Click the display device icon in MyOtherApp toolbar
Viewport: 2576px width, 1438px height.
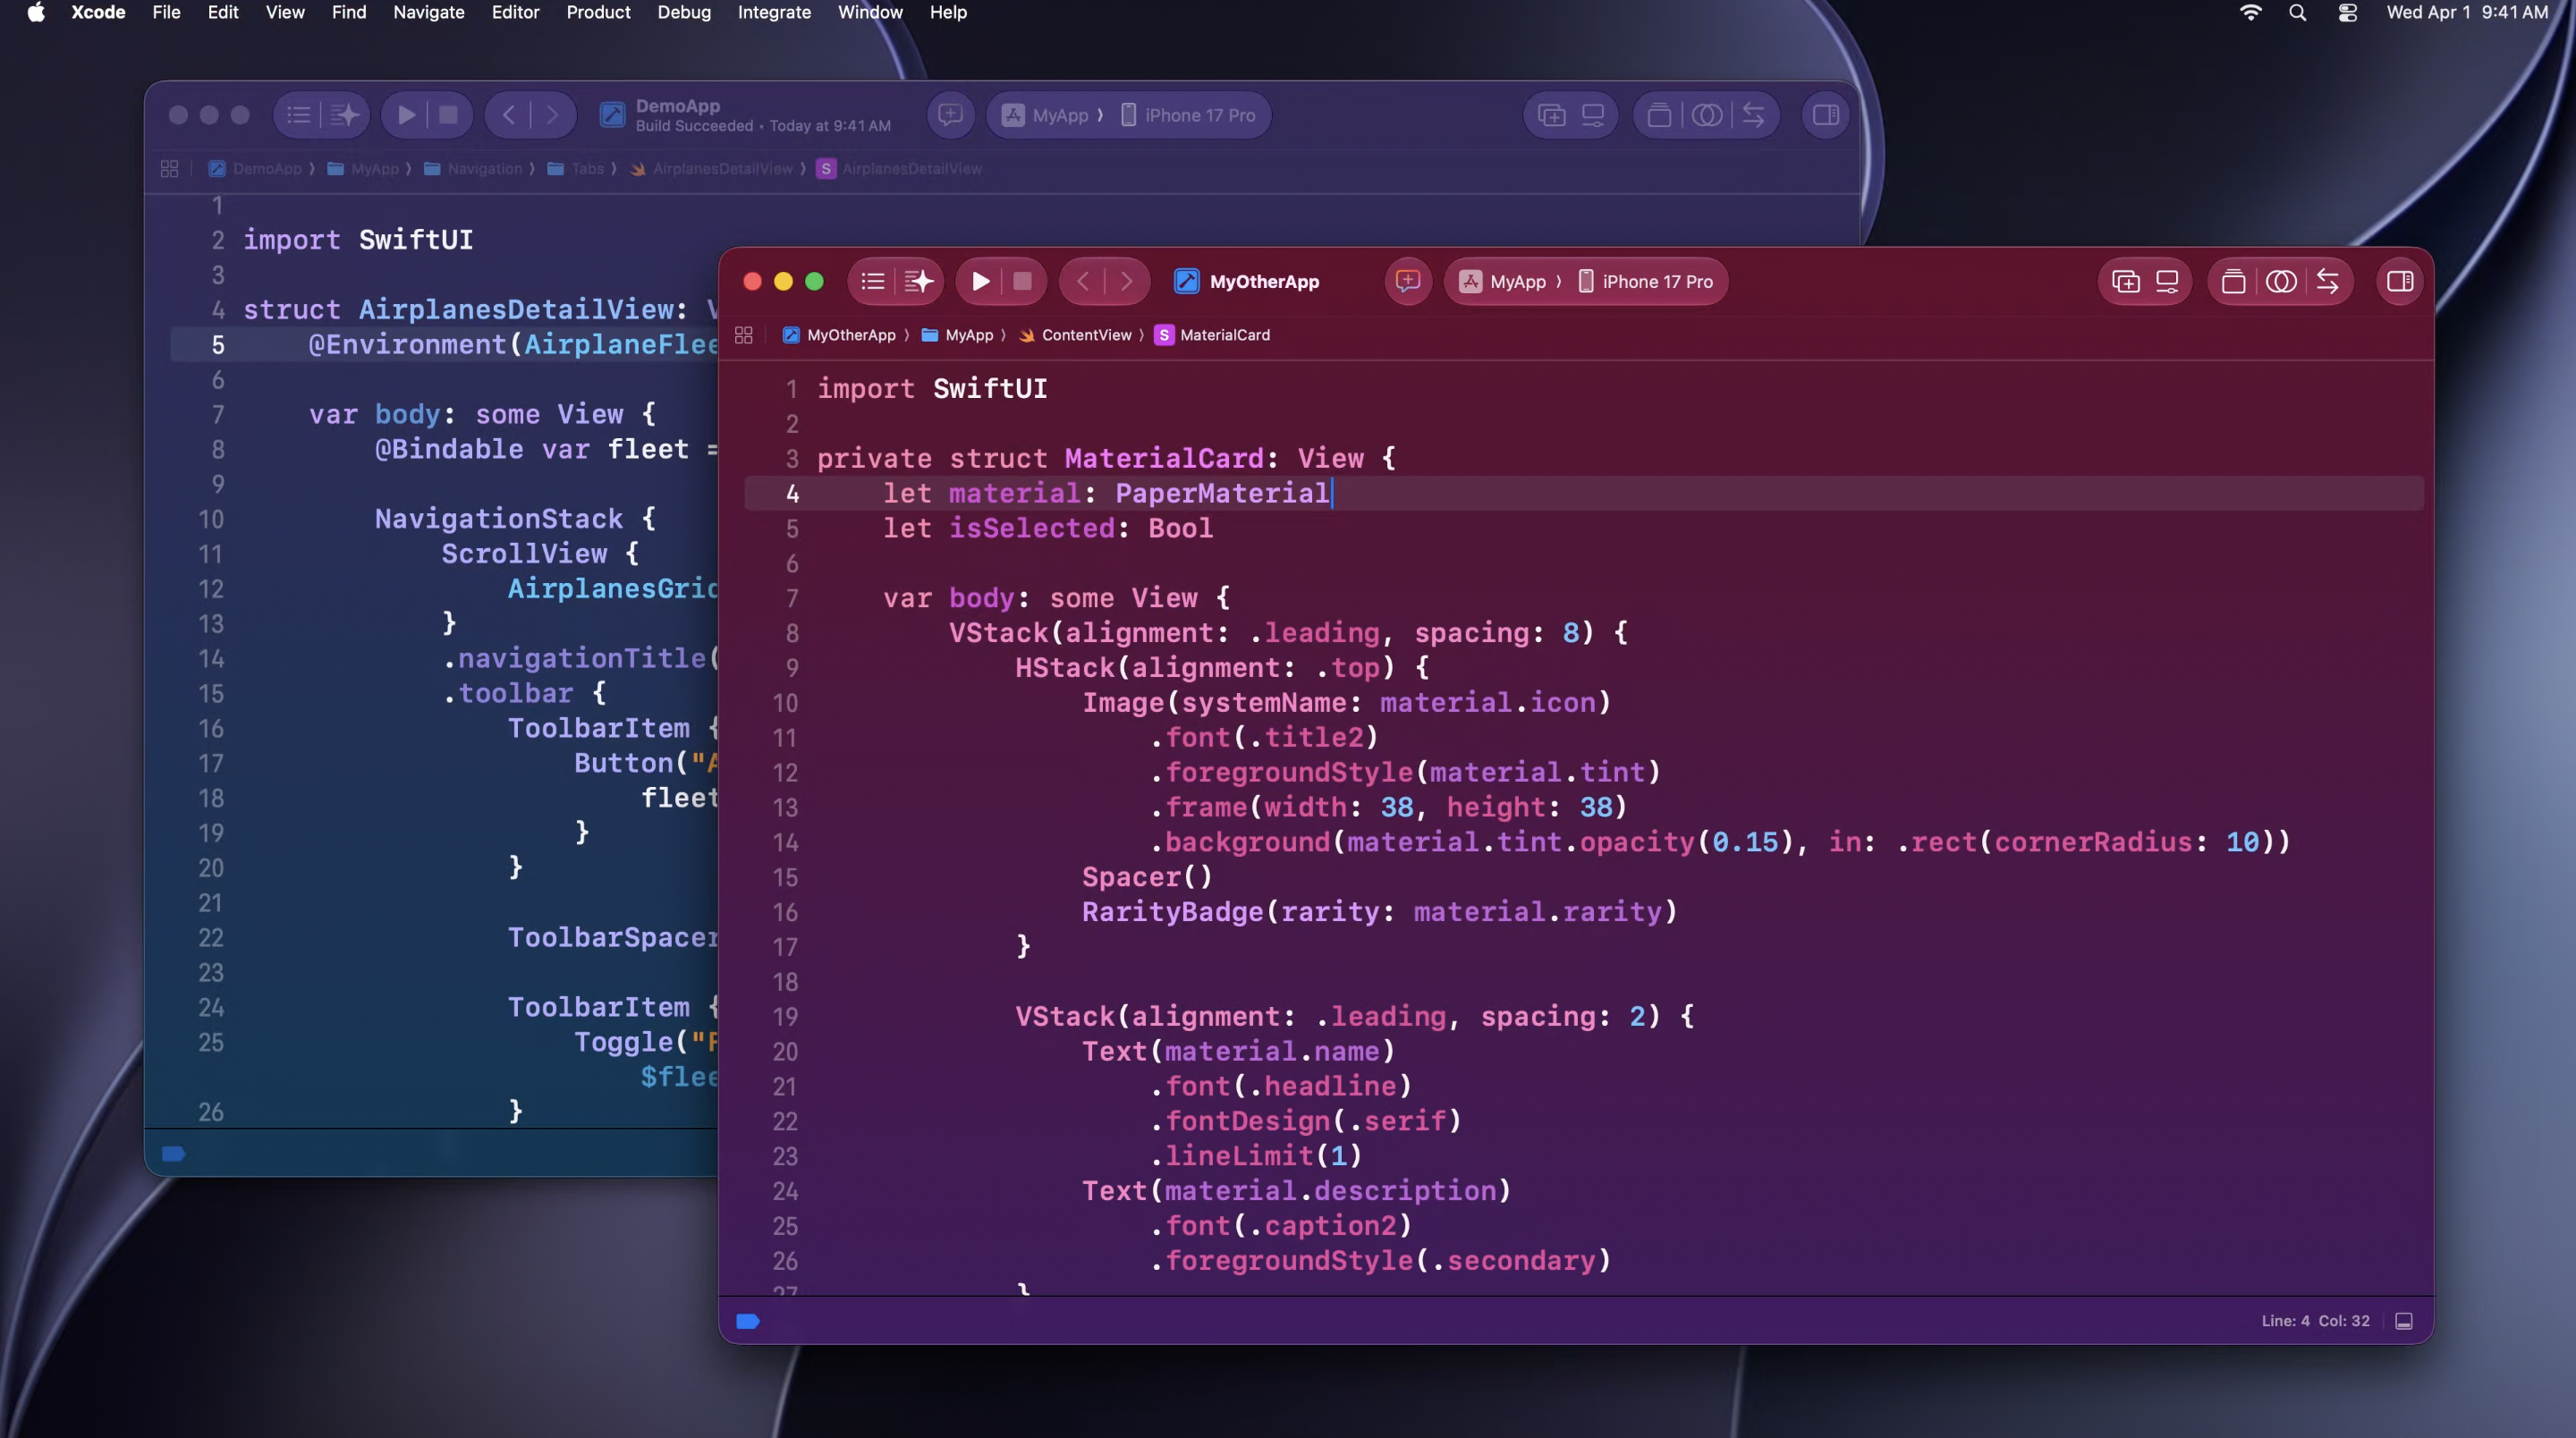coord(2167,282)
